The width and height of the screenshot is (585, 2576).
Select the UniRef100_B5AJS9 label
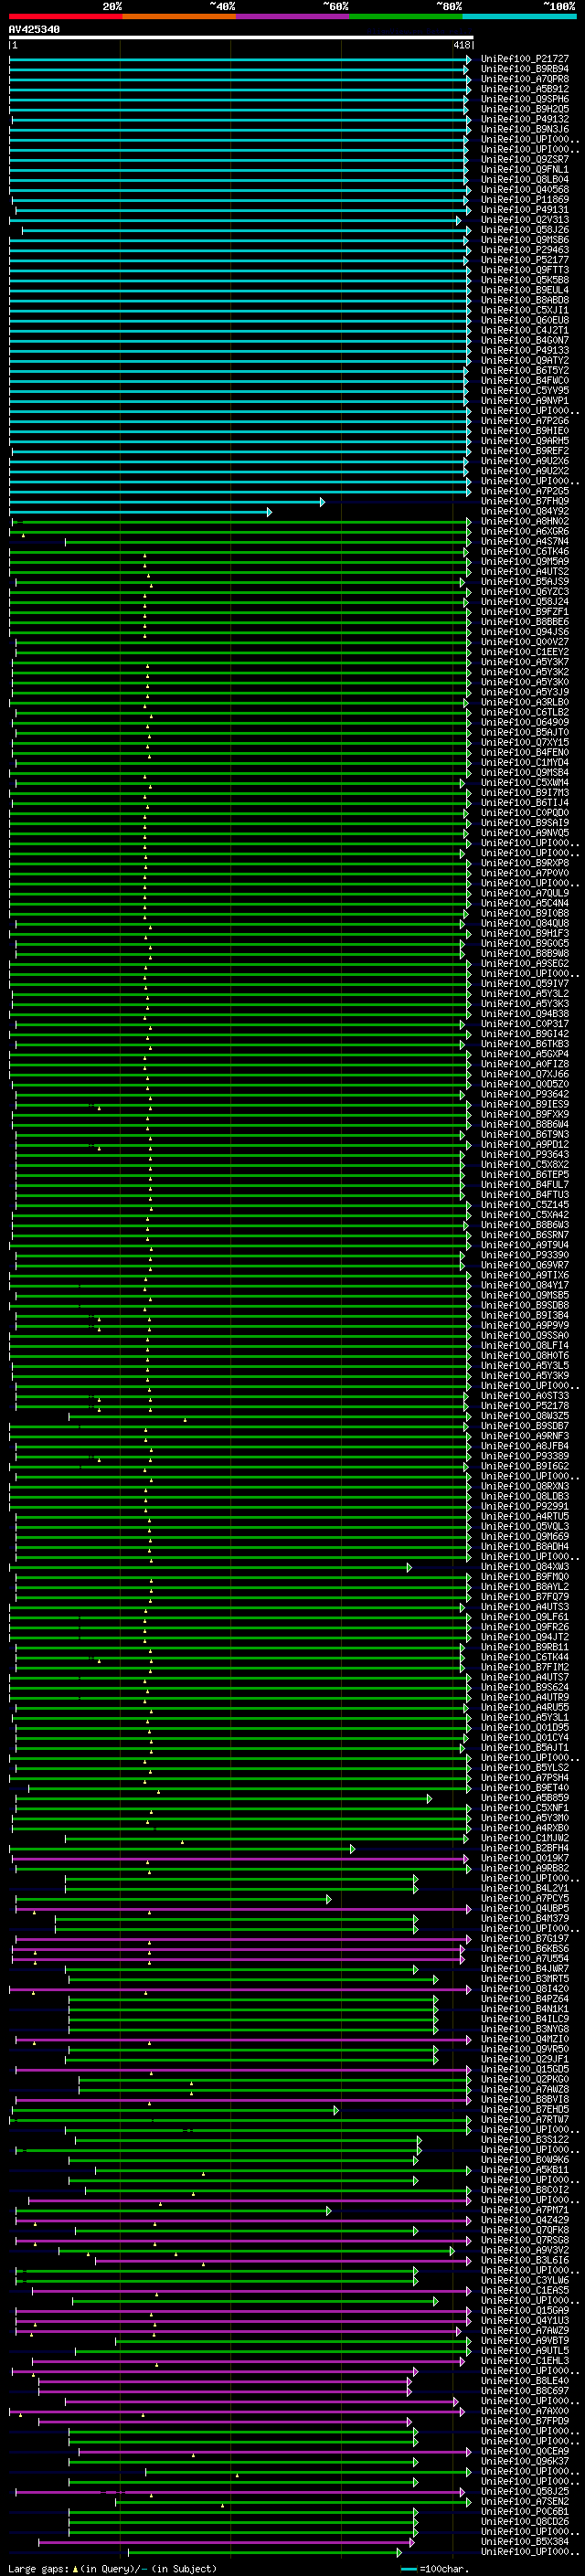click(524, 581)
